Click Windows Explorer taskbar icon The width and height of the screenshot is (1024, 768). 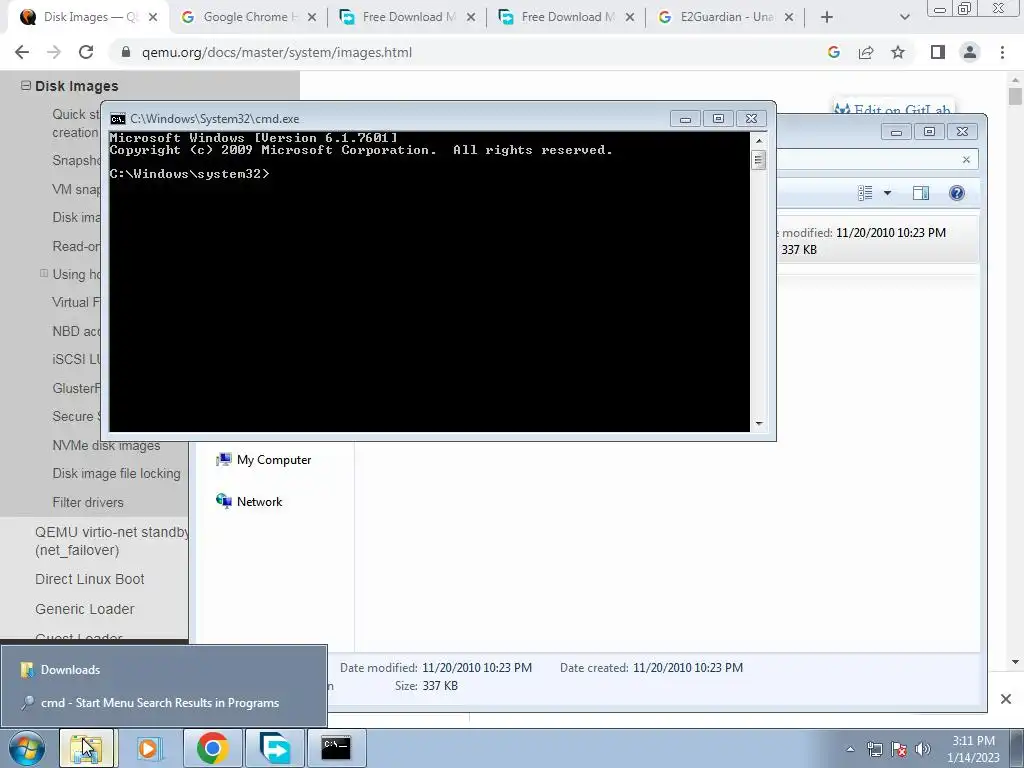pos(87,748)
